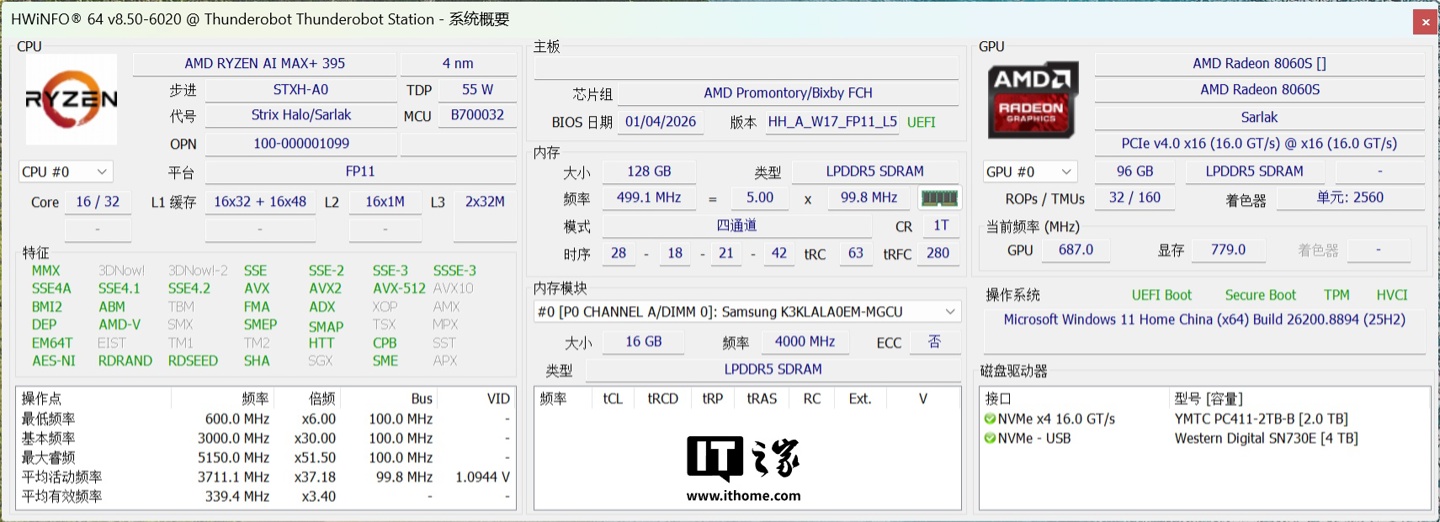1440x522 pixels.
Task: Click the tRAS column header
Action: click(x=762, y=399)
